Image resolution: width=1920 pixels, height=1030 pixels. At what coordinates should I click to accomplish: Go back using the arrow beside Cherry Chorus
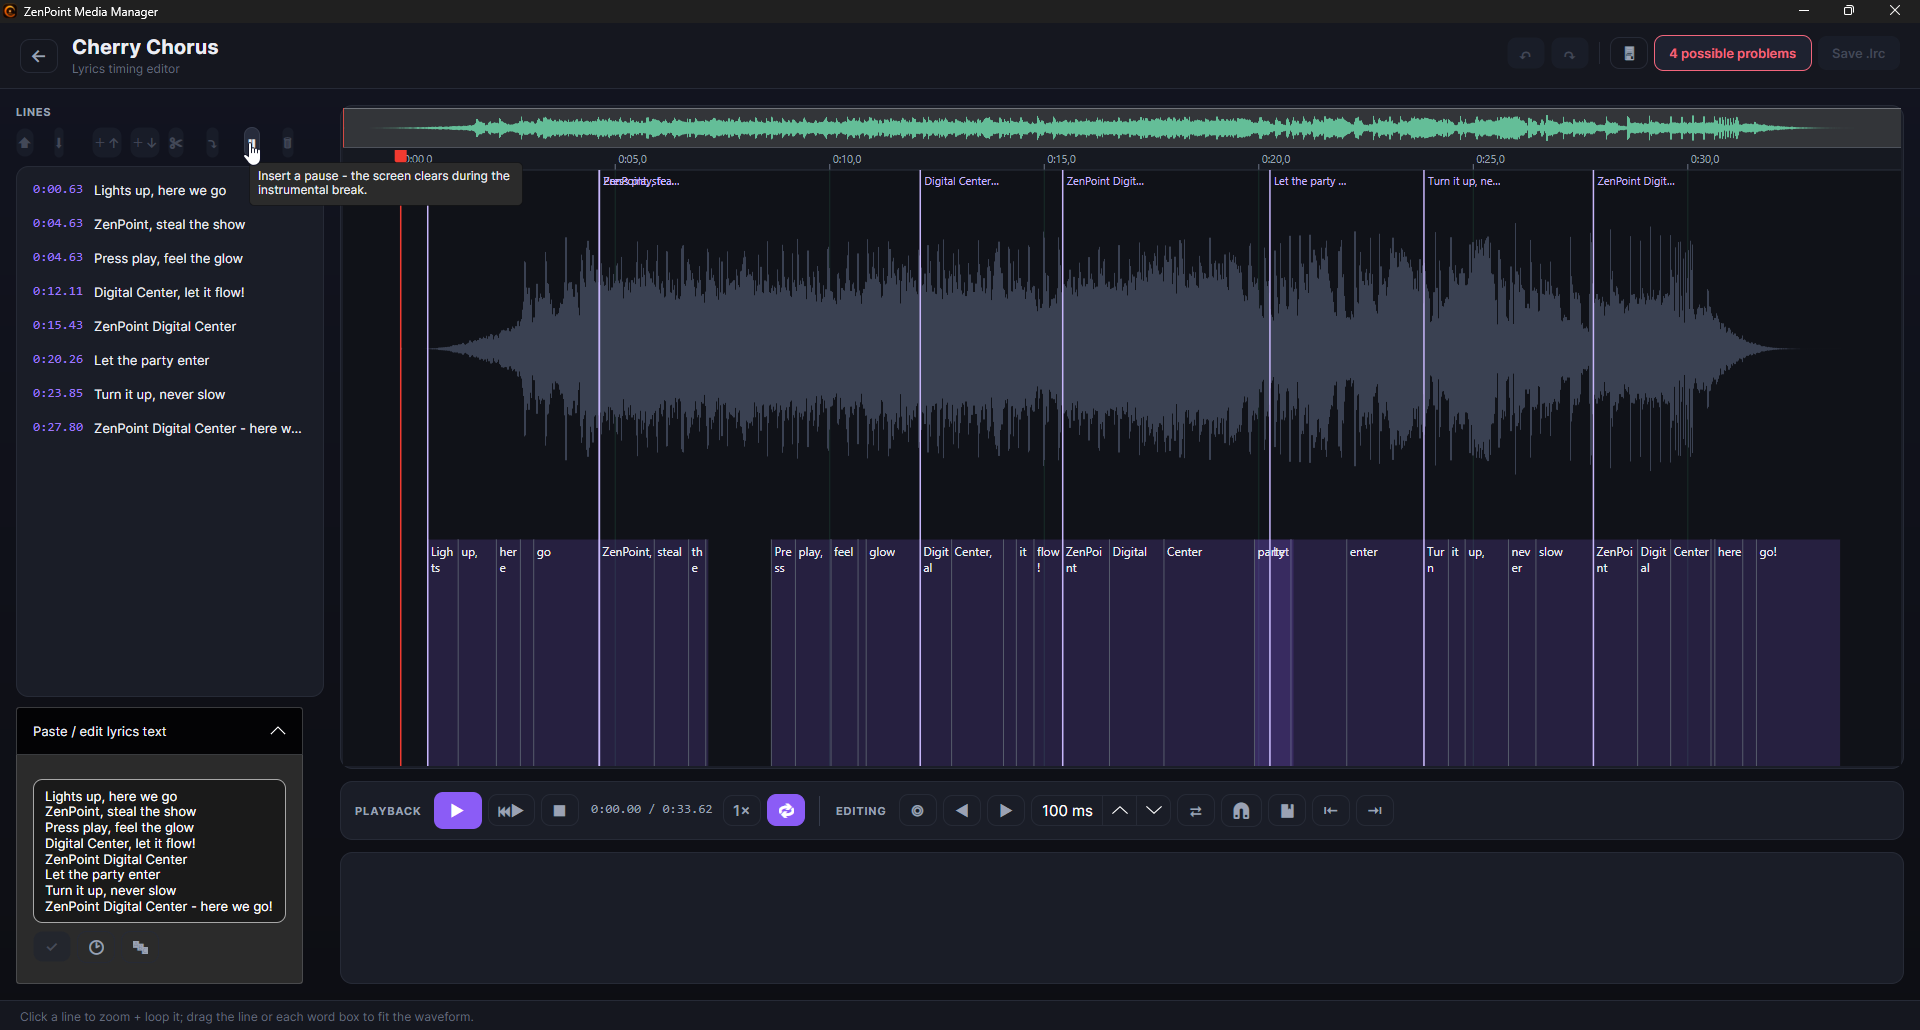(38, 56)
